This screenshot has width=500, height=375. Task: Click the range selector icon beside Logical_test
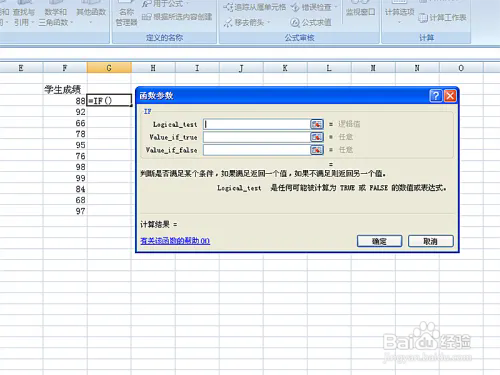(317, 124)
